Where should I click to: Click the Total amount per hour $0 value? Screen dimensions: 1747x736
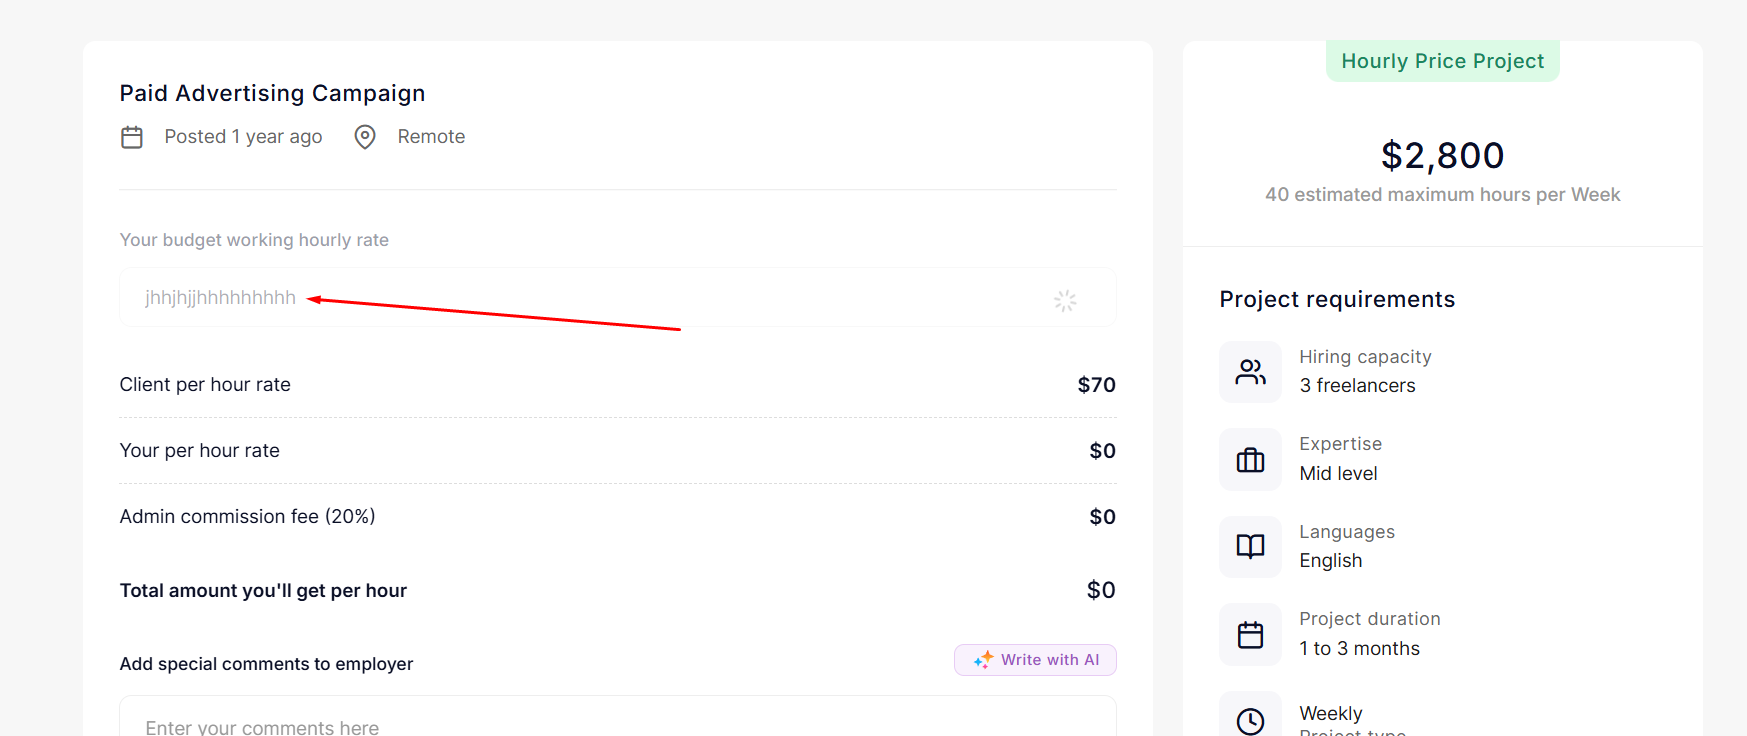click(x=1100, y=590)
